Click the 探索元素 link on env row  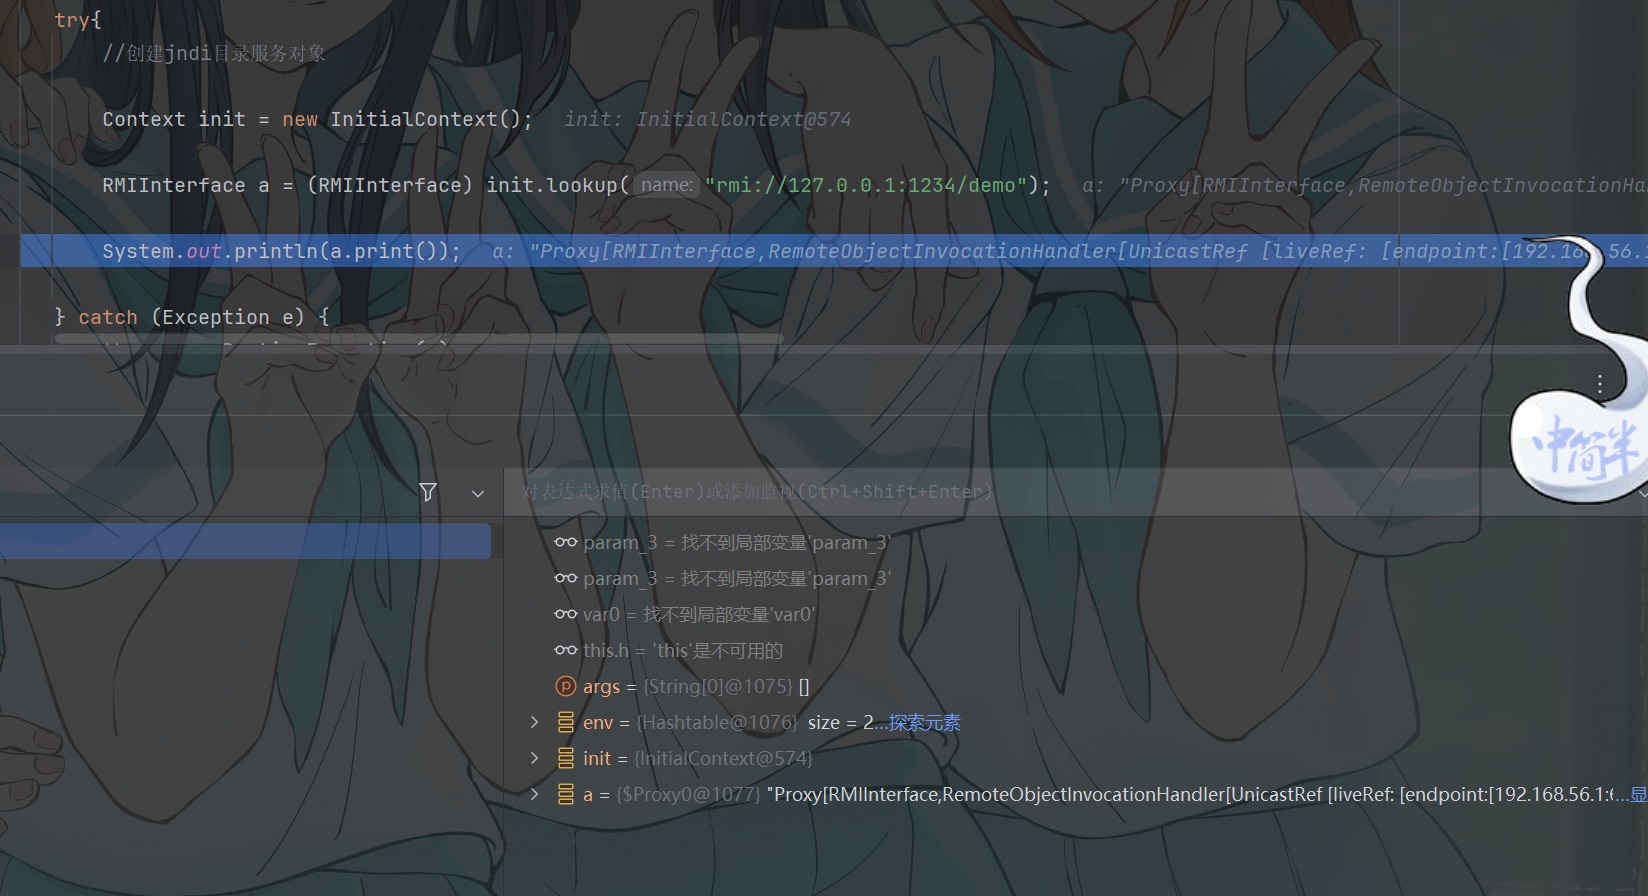coord(924,723)
